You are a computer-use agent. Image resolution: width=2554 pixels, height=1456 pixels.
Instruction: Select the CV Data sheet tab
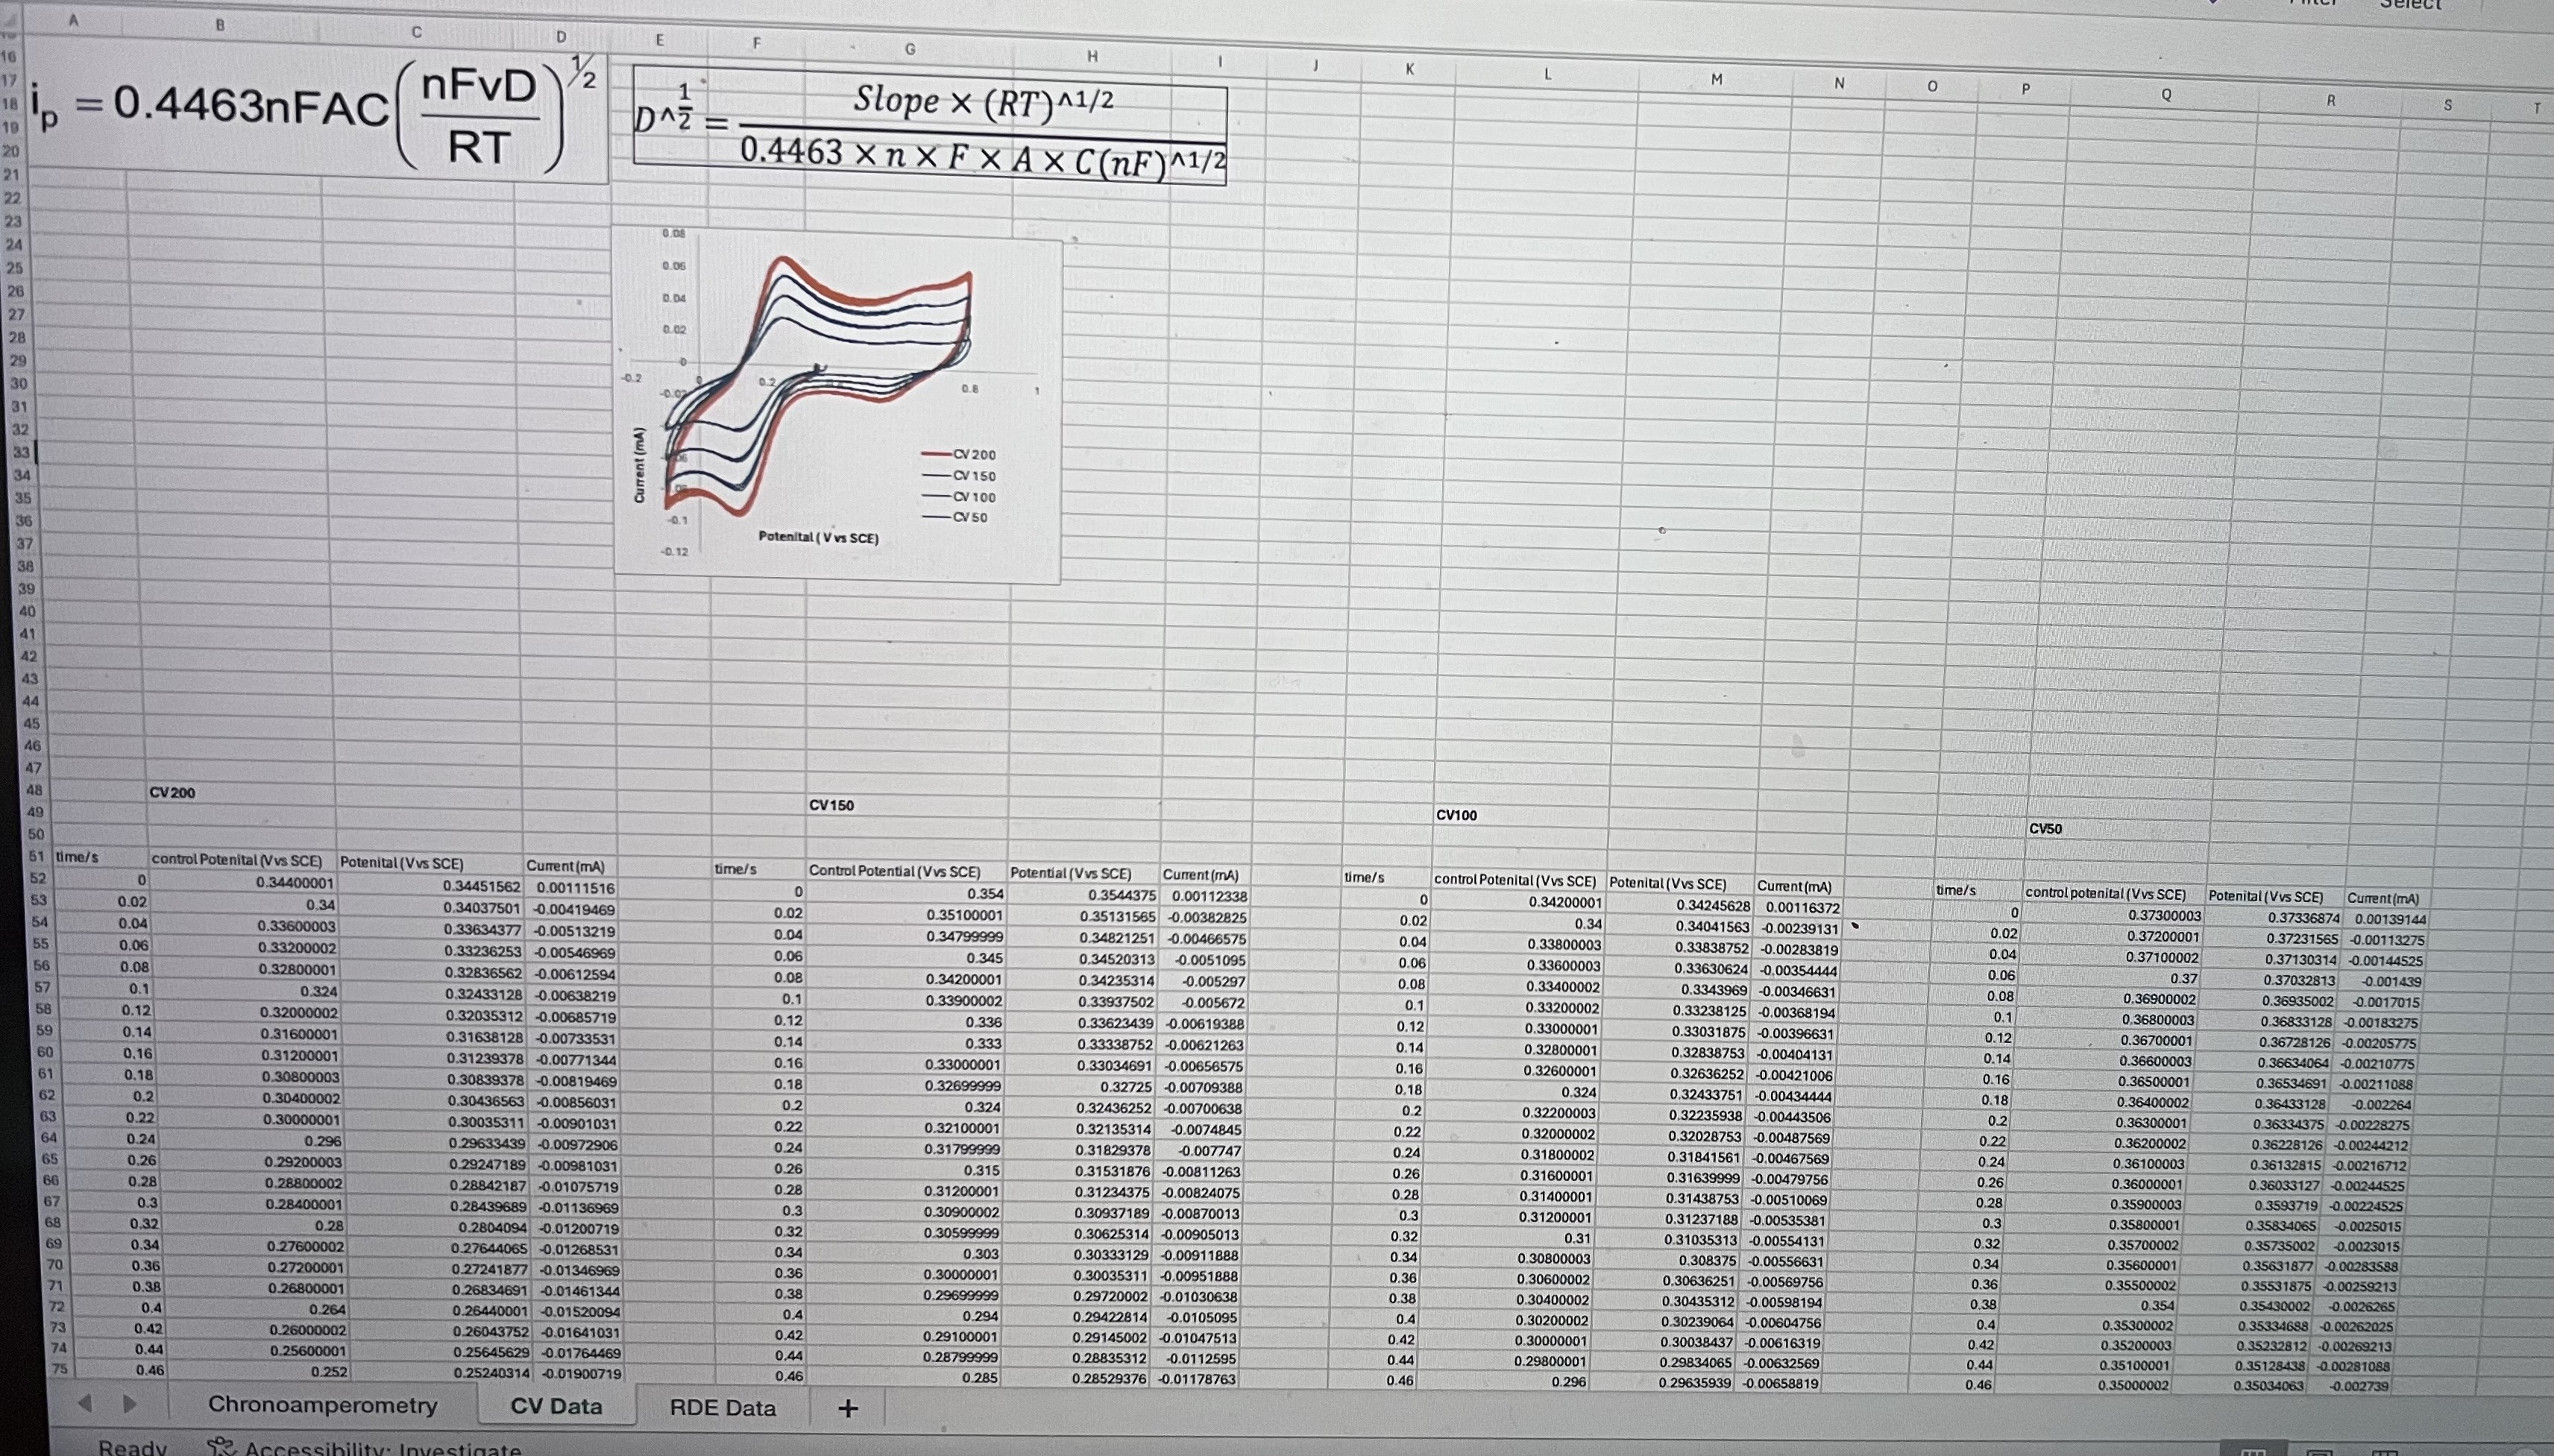[x=556, y=1405]
